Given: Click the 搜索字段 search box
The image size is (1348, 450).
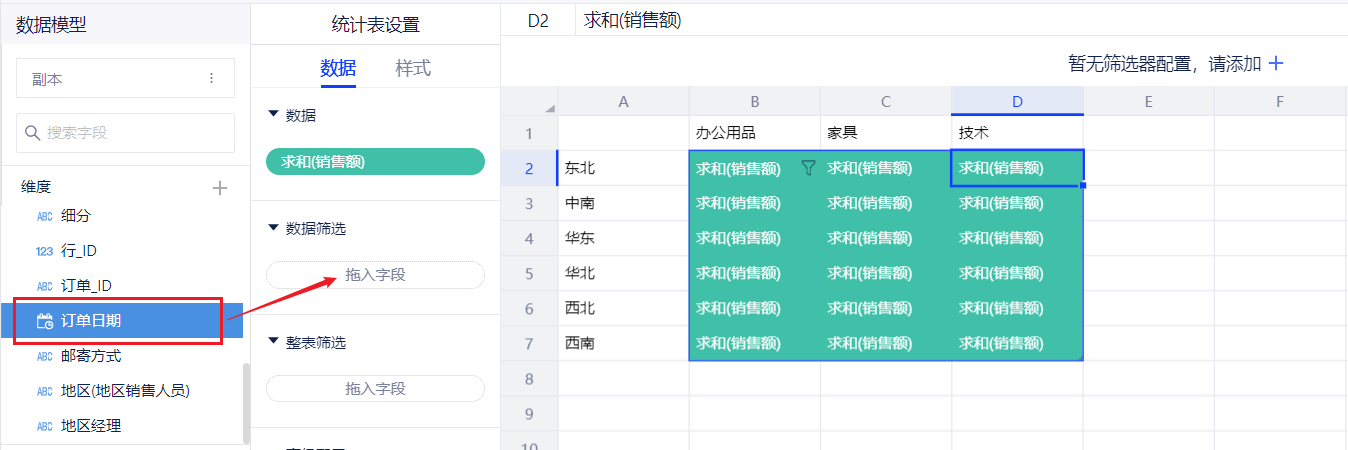Looking at the screenshot, I should [125, 132].
